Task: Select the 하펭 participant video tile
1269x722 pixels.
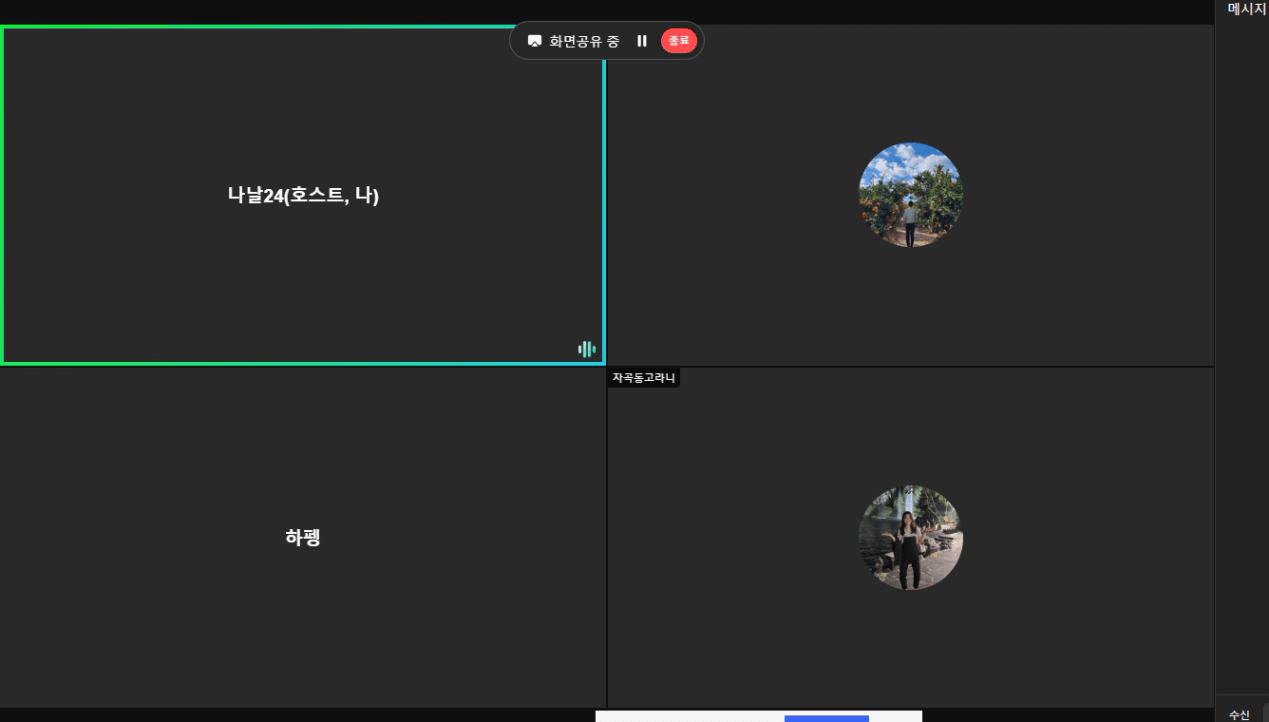Action: point(302,620)
